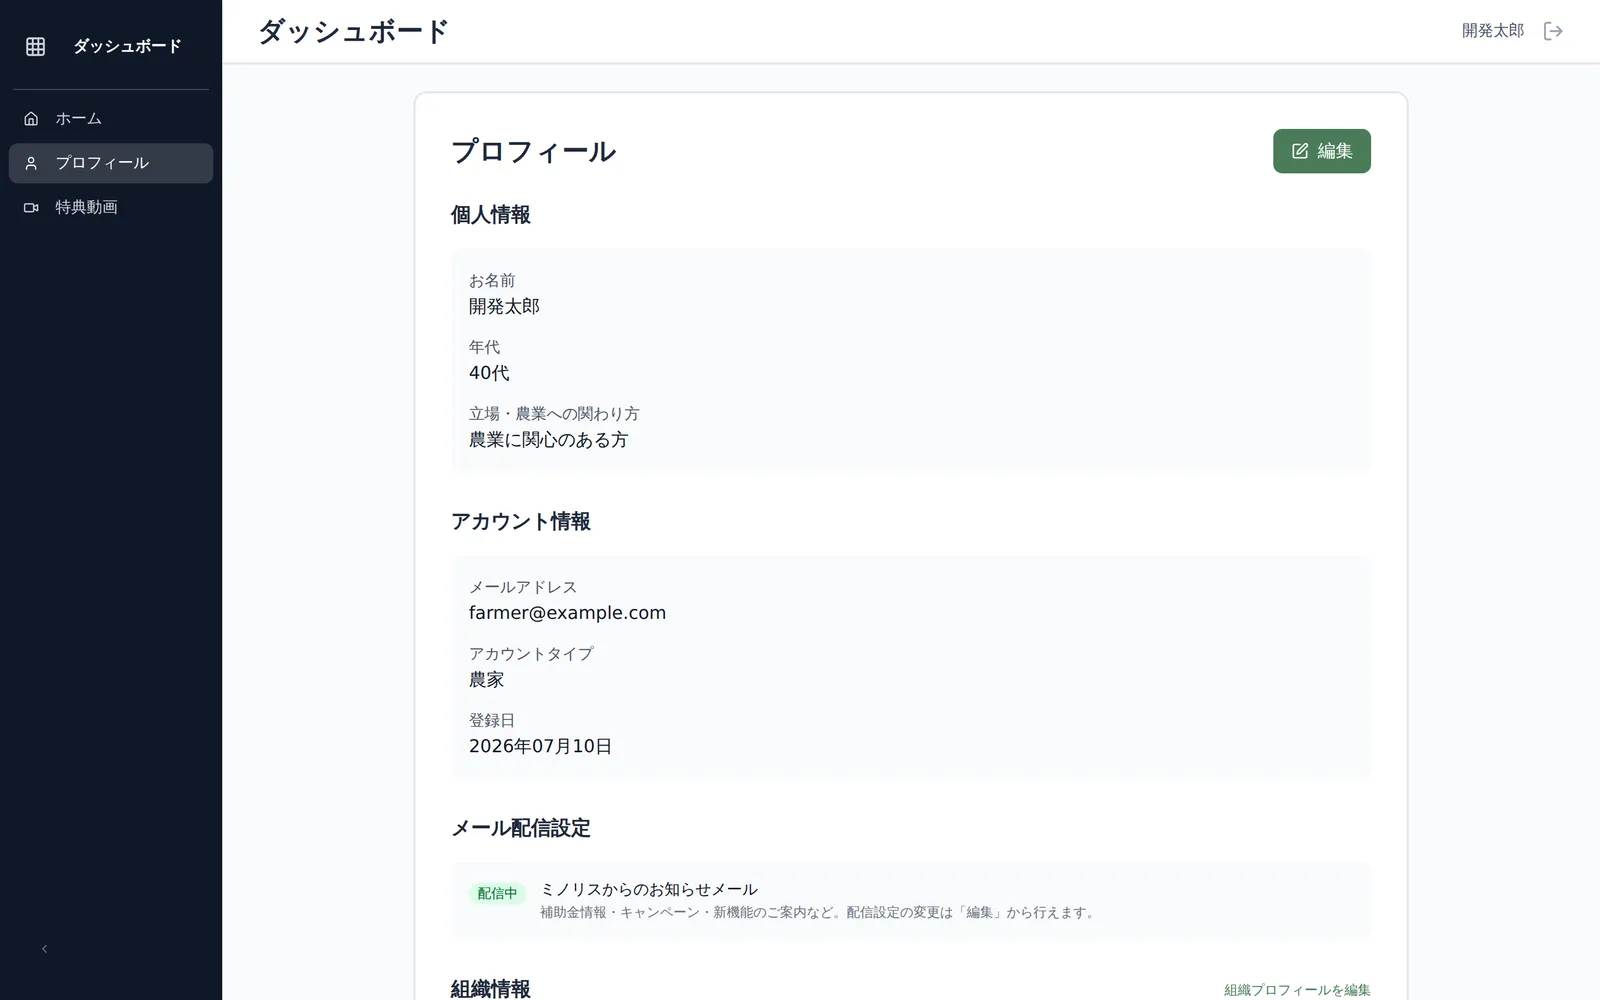Click the dashboard grid logo icon

(x=35, y=46)
